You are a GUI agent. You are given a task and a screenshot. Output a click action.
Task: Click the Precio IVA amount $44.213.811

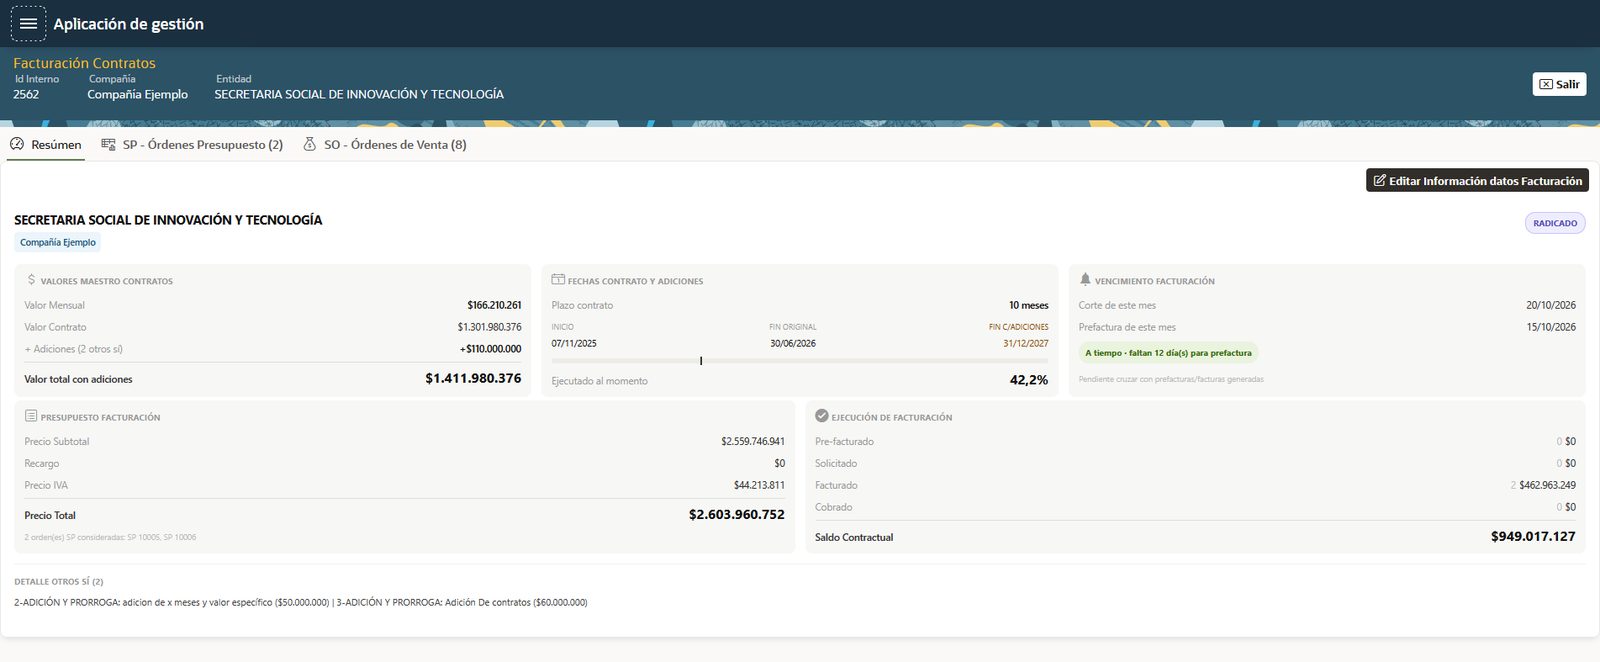point(759,485)
